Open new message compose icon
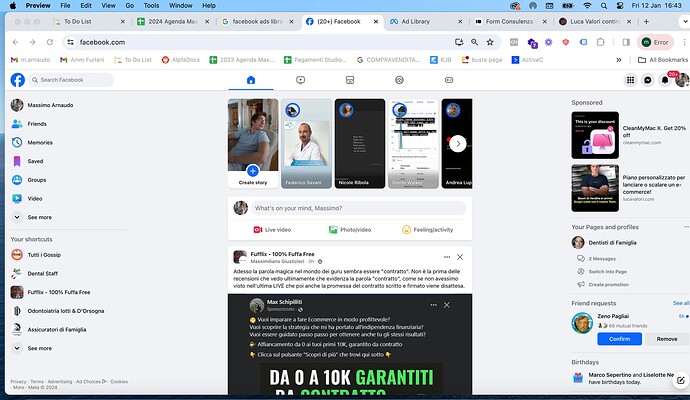 [680, 381]
